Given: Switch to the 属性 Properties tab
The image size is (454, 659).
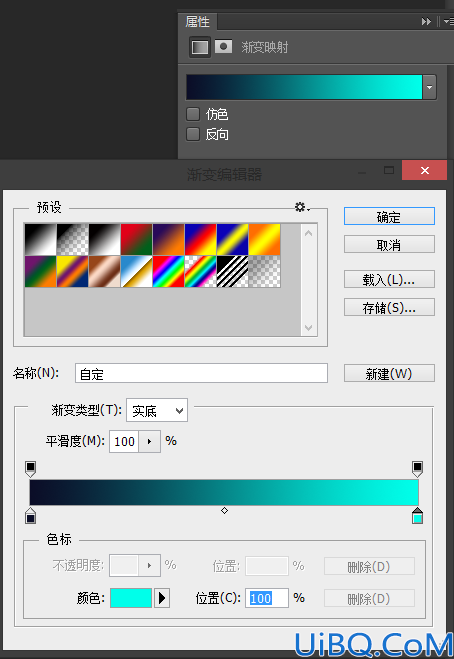Looking at the screenshot, I should [x=198, y=21].
